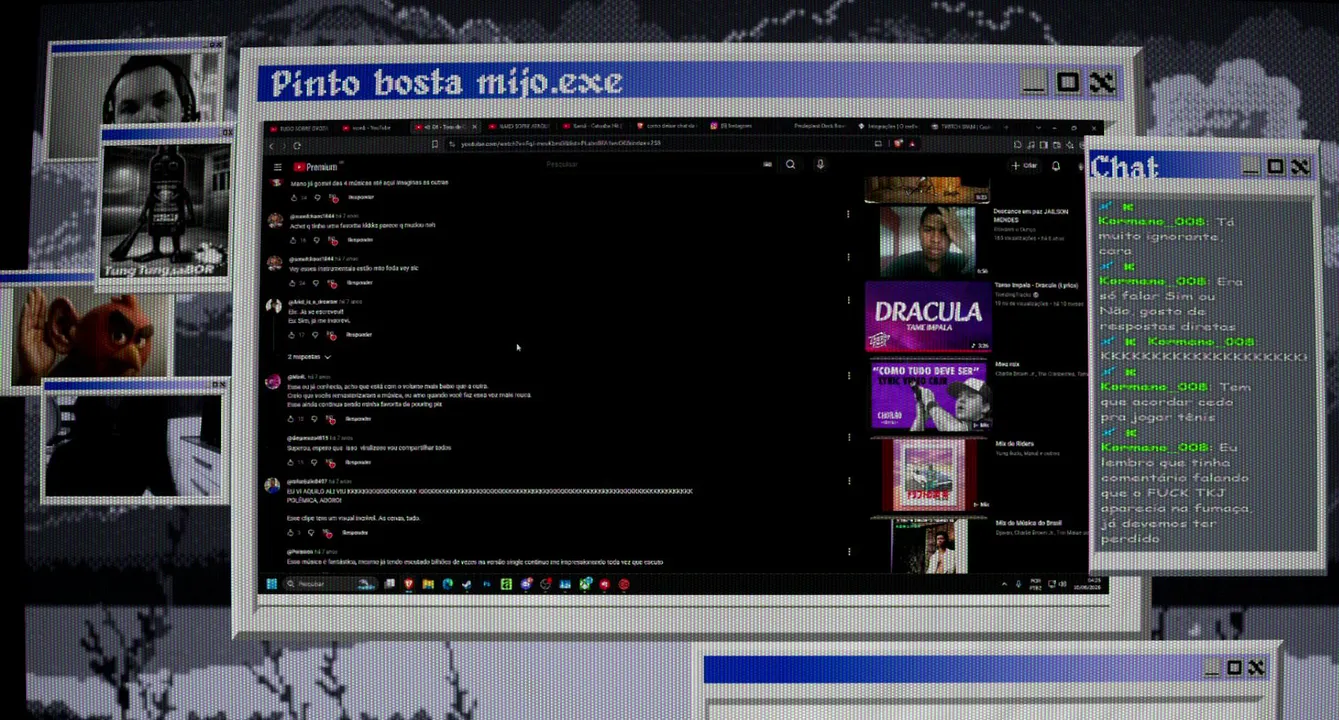The image size is (1339, 720).
Task: Go to the YouTube Premium home logo
Action: pyautogui.click(x=316, y=167)
